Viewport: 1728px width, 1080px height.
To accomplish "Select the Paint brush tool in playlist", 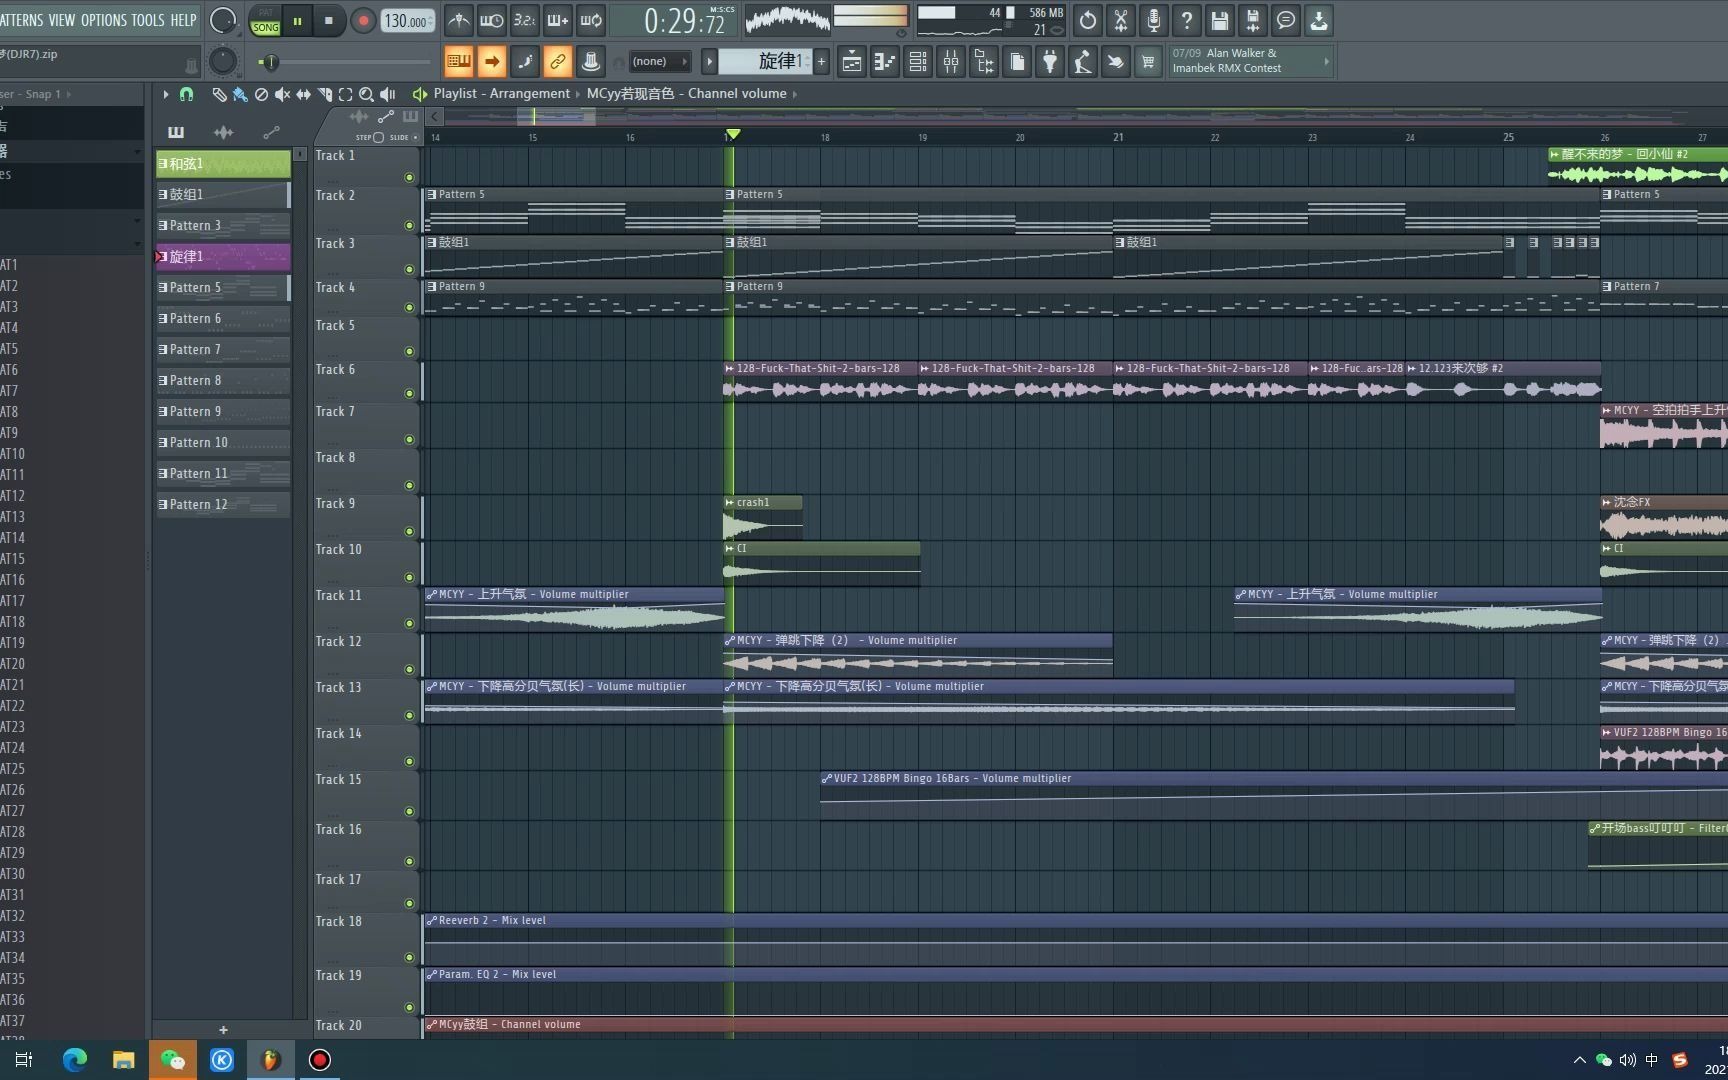I will [x=240, y=94].
